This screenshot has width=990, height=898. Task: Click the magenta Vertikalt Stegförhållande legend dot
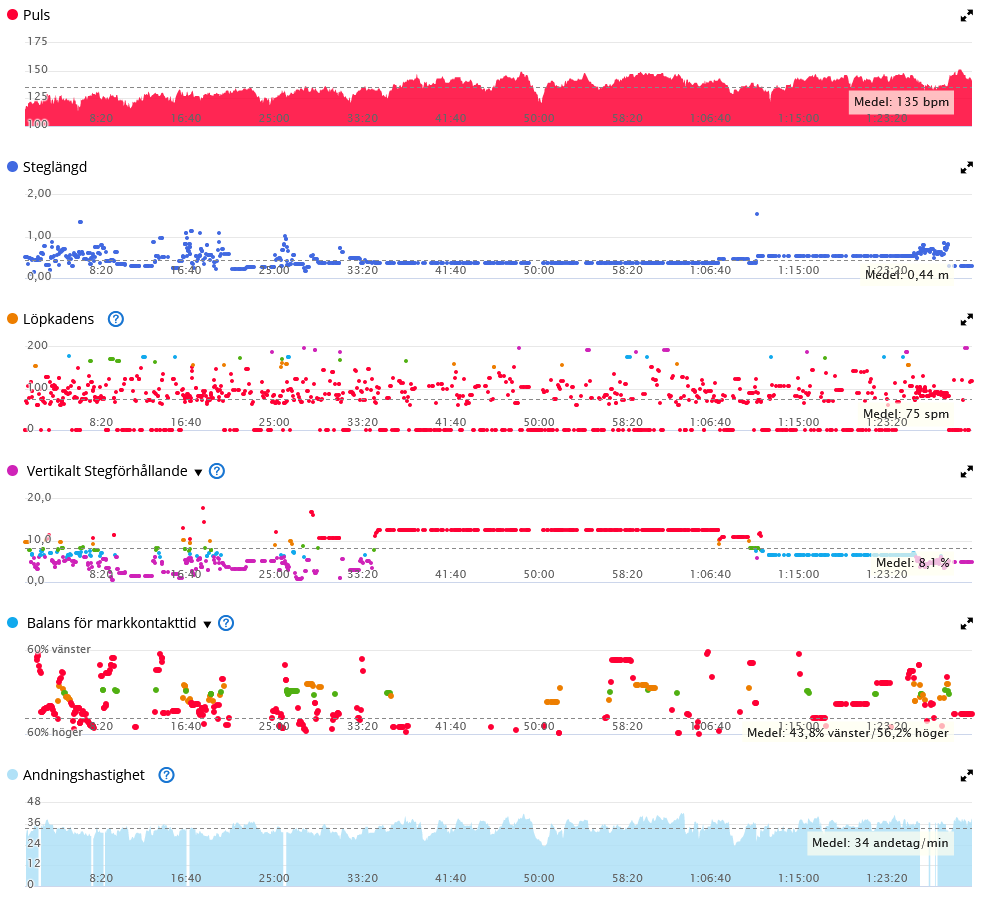pyautogui.click(x=12, y=470)
